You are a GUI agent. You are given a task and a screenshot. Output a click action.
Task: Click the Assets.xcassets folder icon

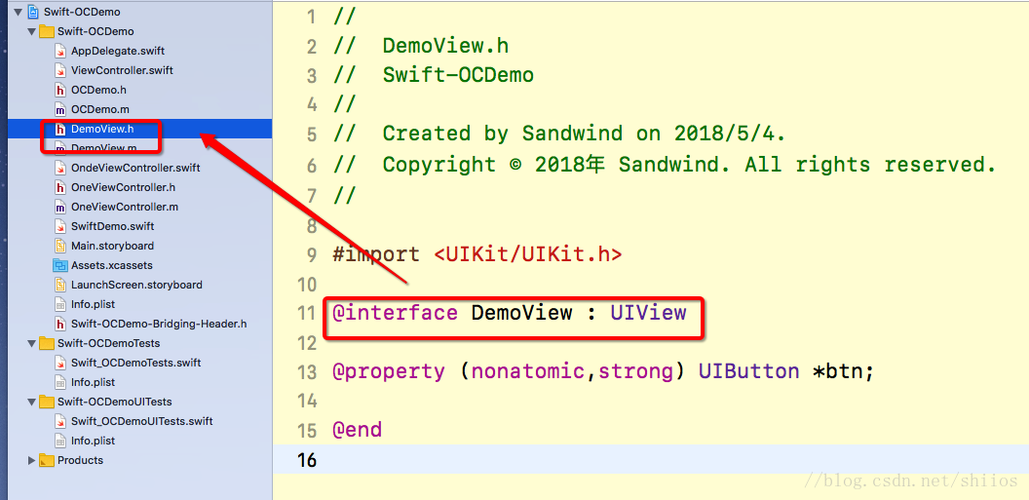[x=61, y=265]
